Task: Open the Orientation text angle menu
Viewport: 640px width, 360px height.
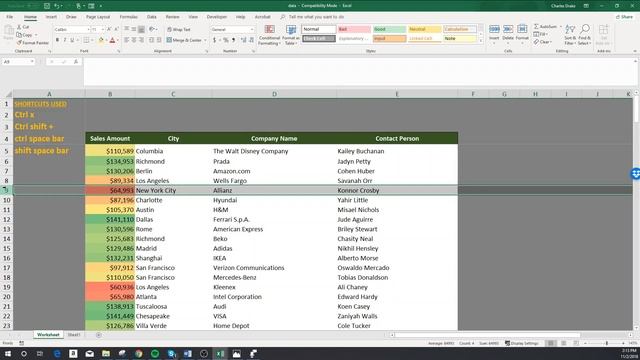Action: [153, 29]
